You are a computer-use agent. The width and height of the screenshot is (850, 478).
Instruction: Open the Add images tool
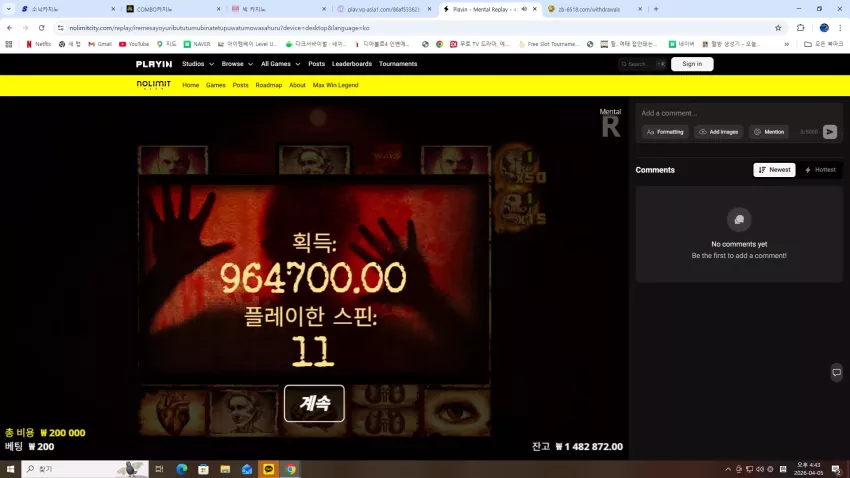click(x=718, y=132)
